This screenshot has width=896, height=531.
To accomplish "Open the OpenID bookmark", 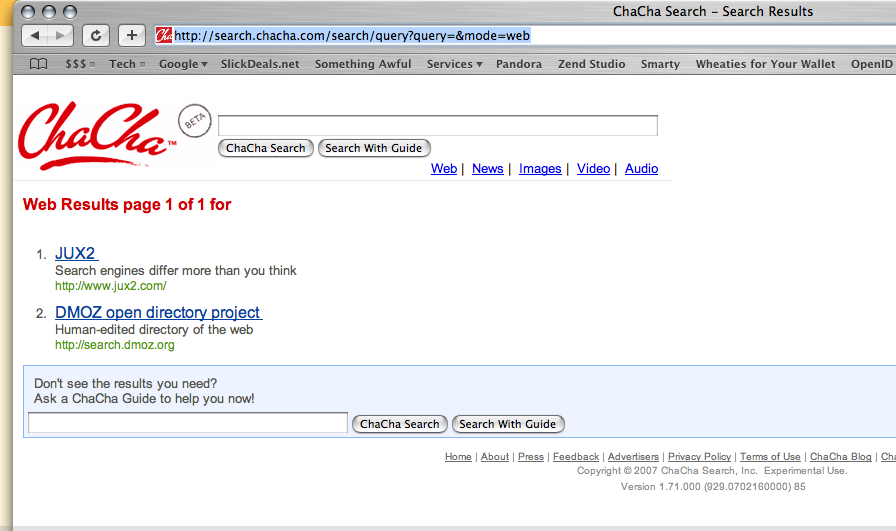I will 871,64.
